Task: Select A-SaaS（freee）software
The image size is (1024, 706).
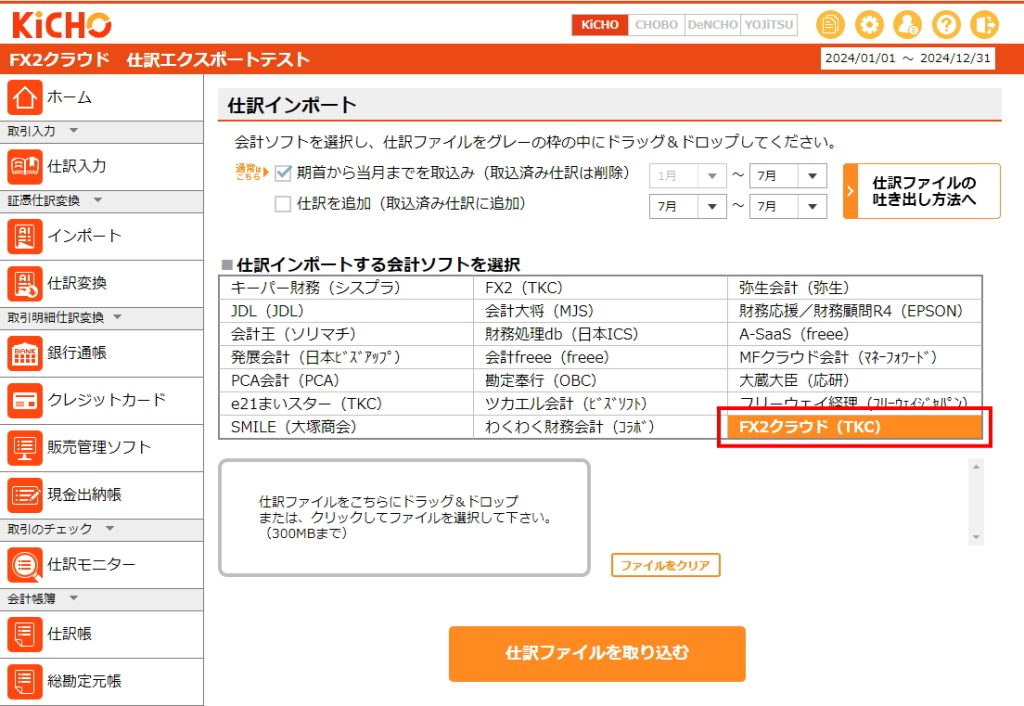Action: click(x=855, y=334)
